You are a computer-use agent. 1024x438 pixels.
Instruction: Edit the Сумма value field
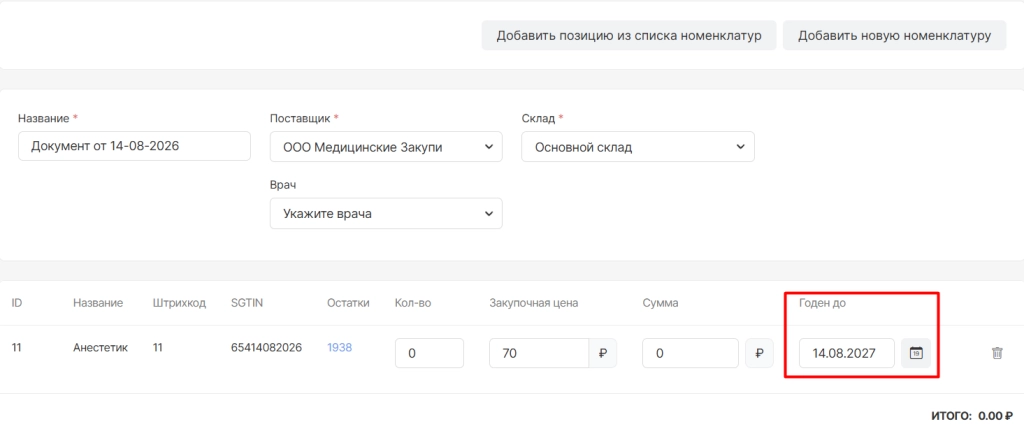pos(690,353)
